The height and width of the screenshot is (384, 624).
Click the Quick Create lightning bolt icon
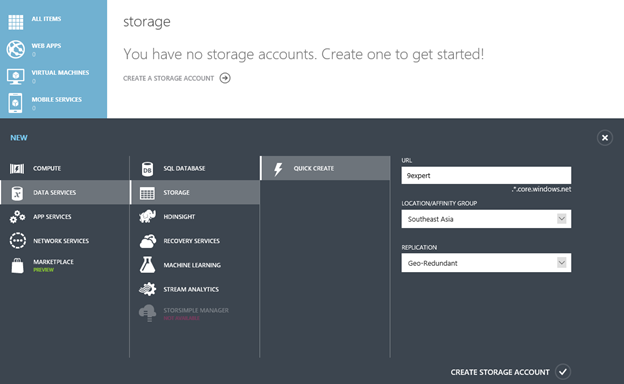[278, 169]
